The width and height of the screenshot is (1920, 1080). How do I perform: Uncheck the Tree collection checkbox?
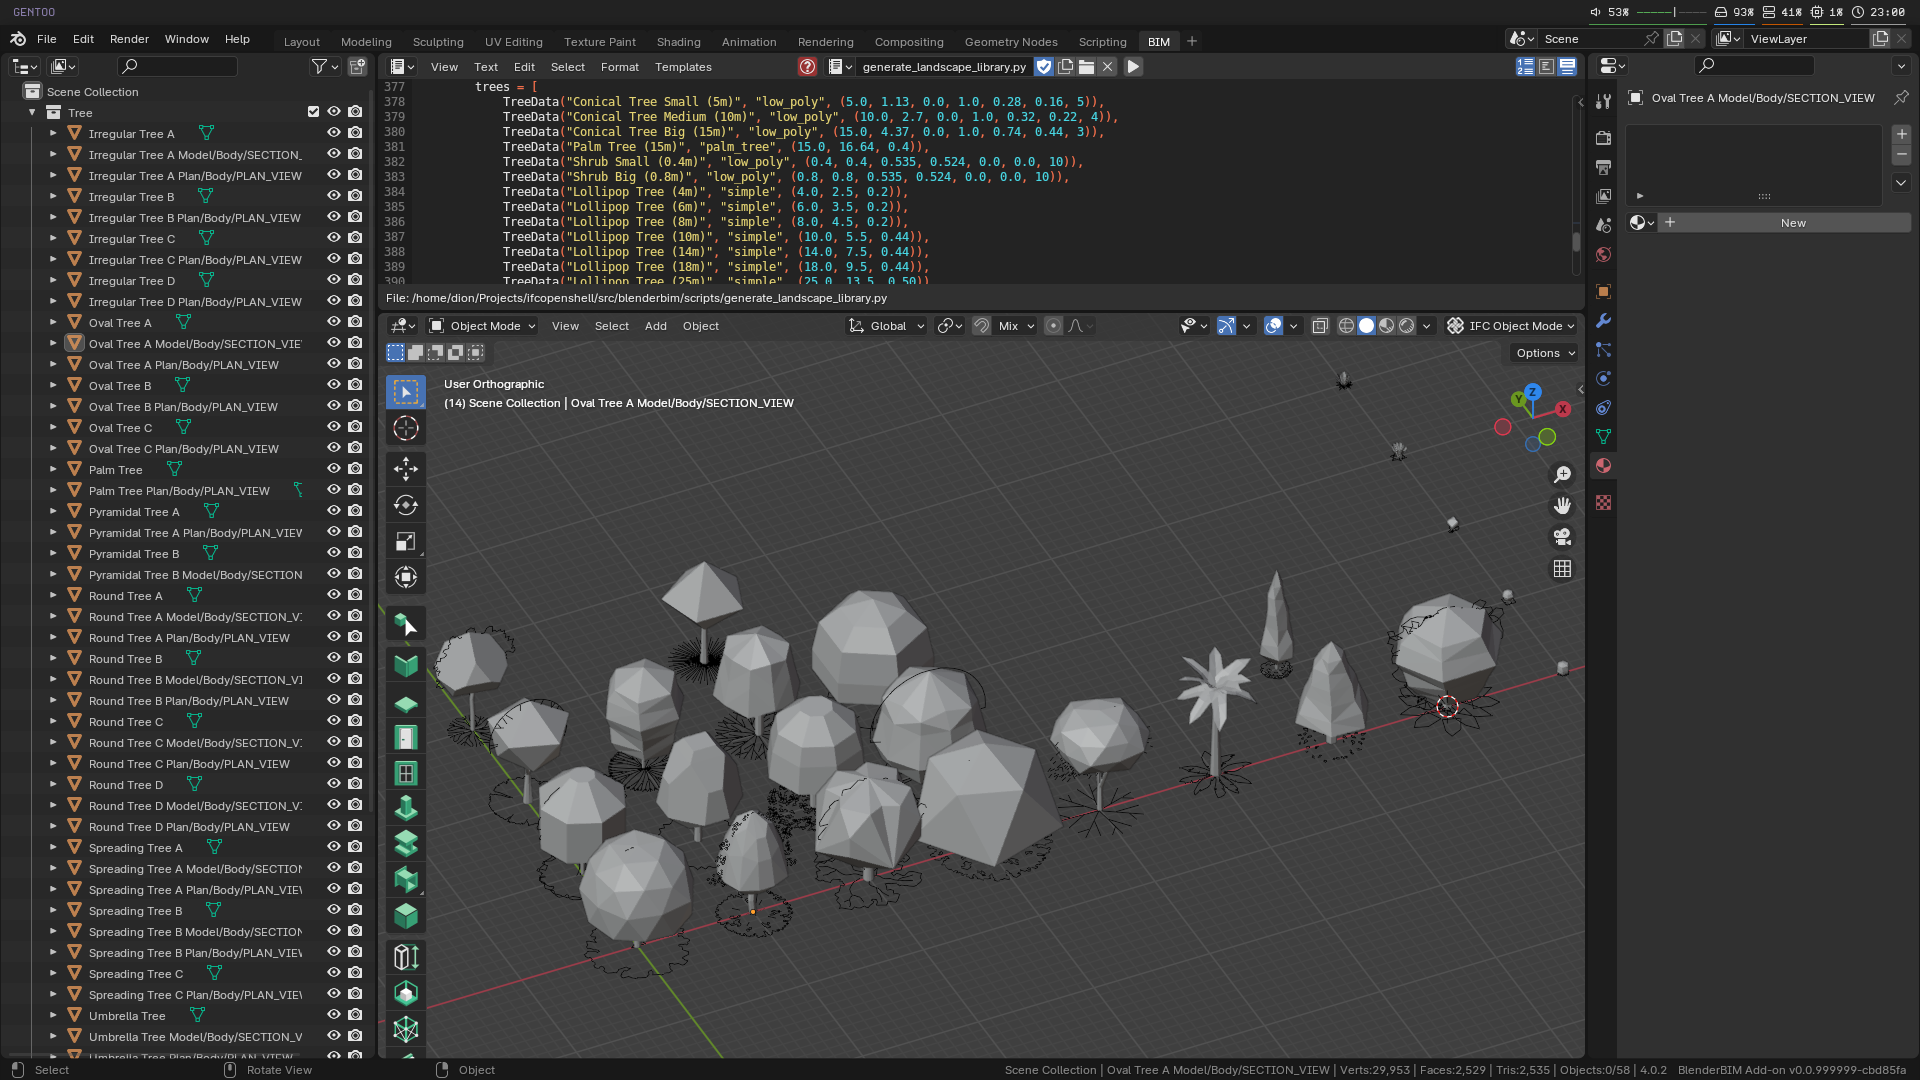coord(313,112)
